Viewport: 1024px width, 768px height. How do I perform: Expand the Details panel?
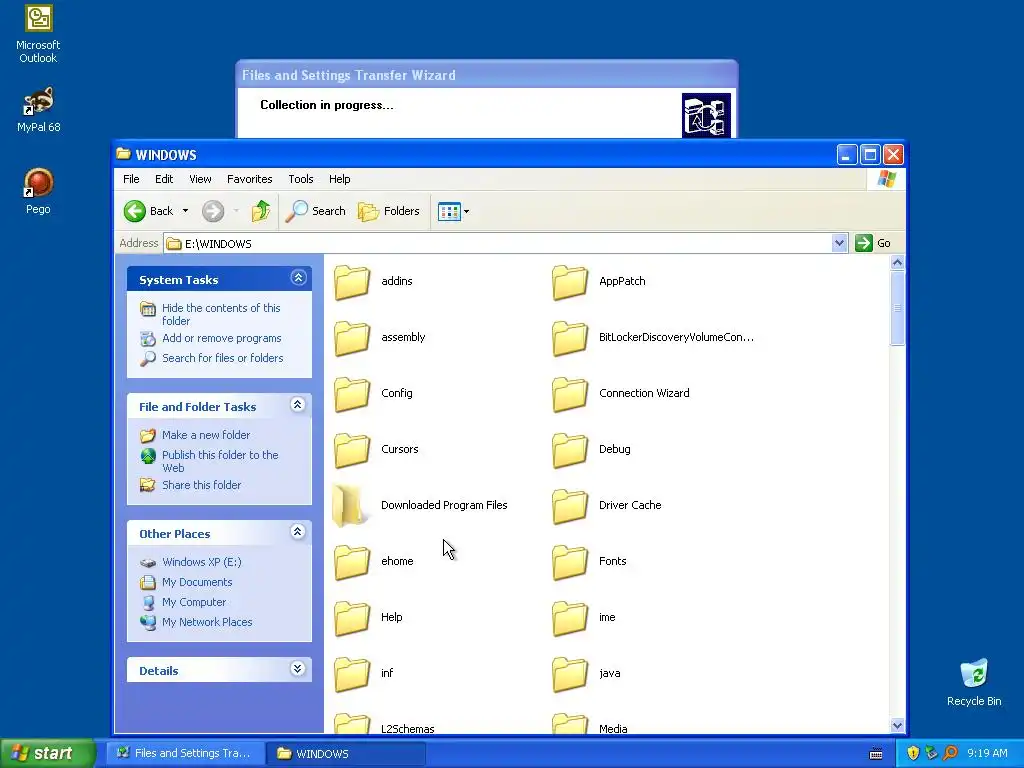point(298,669)
